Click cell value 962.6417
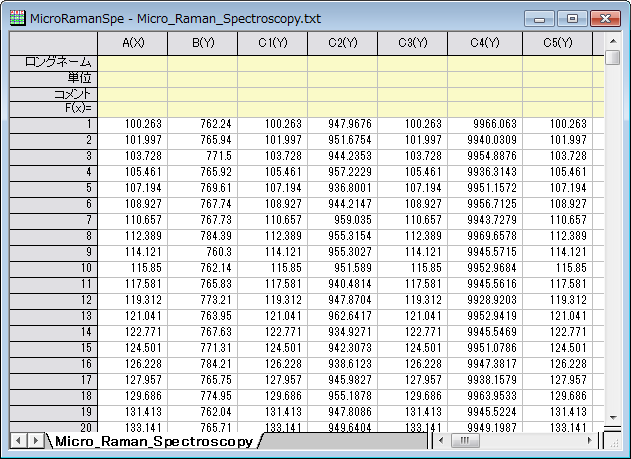This screenshot has width=631, height=459. coord(343,316)
